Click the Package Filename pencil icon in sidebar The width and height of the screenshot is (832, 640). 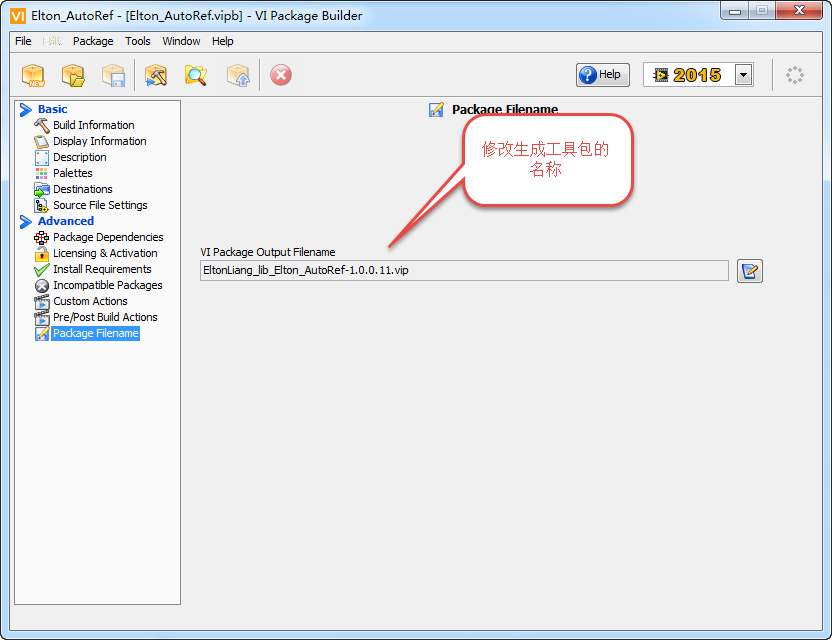tap(41, 334)
